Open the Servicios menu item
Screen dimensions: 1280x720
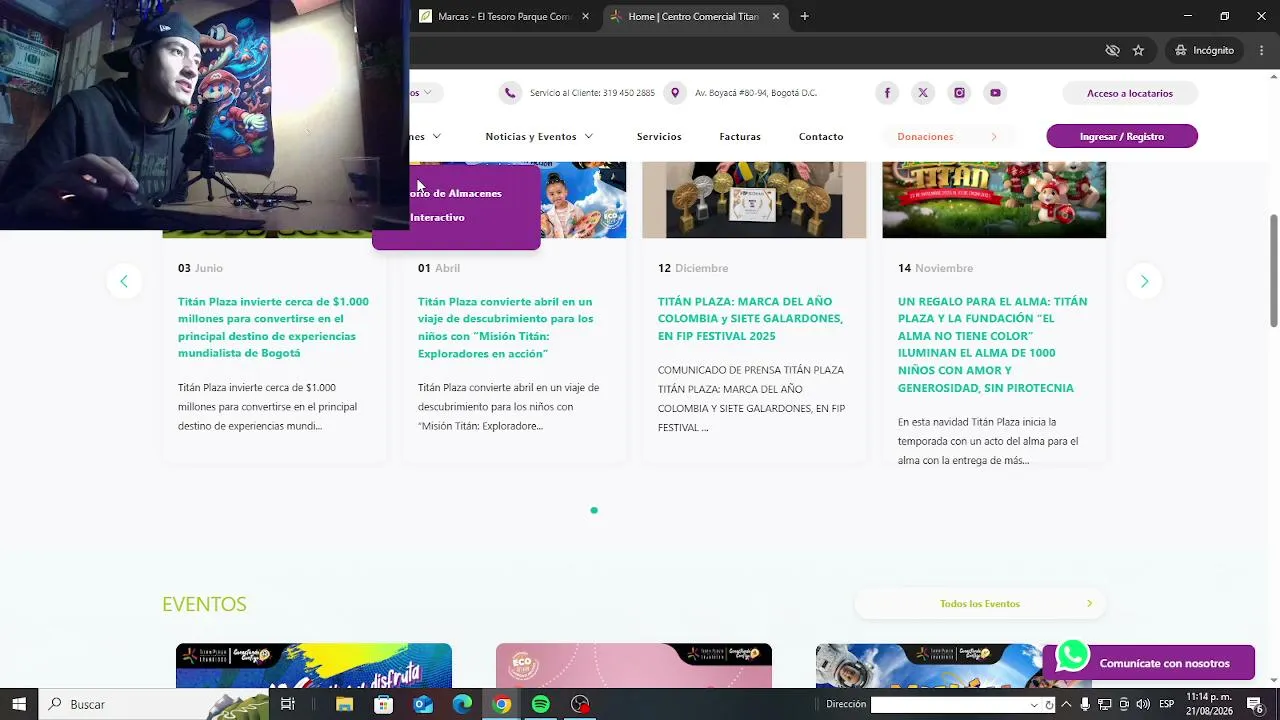pos(659,136)
